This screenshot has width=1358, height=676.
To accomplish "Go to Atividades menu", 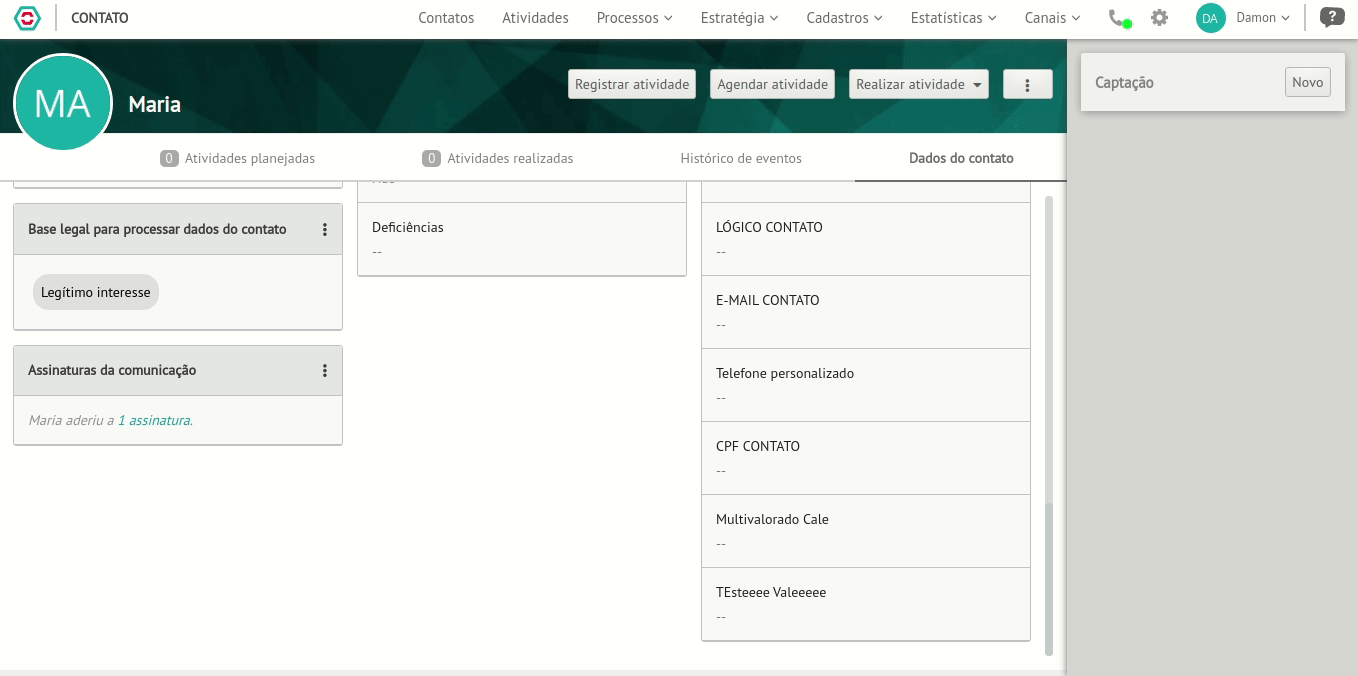I will tap(535, 18).
